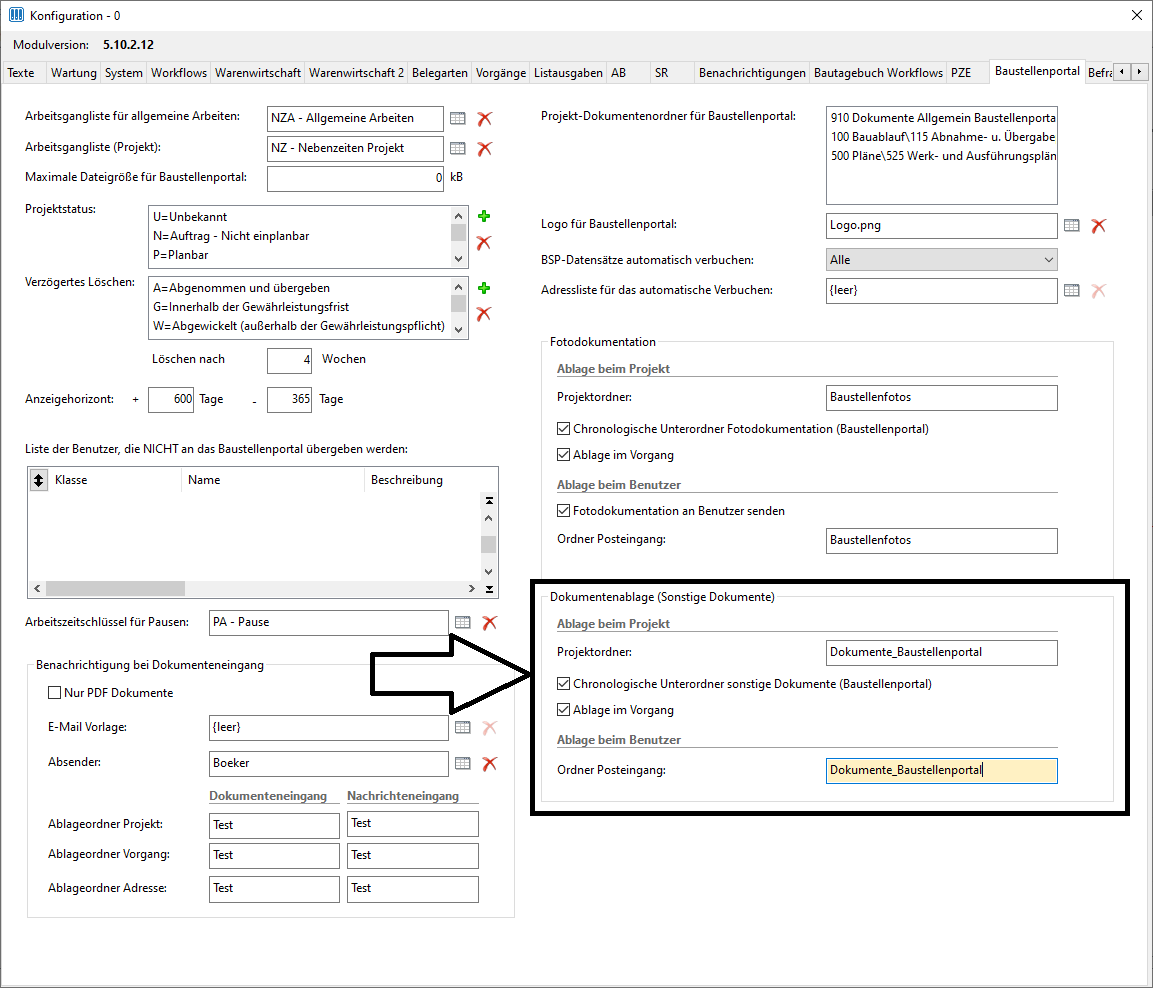
Task: Toggle Fotodokumentation an Benutzer senden
Action: pyautogui.click(x=564, y=511)
